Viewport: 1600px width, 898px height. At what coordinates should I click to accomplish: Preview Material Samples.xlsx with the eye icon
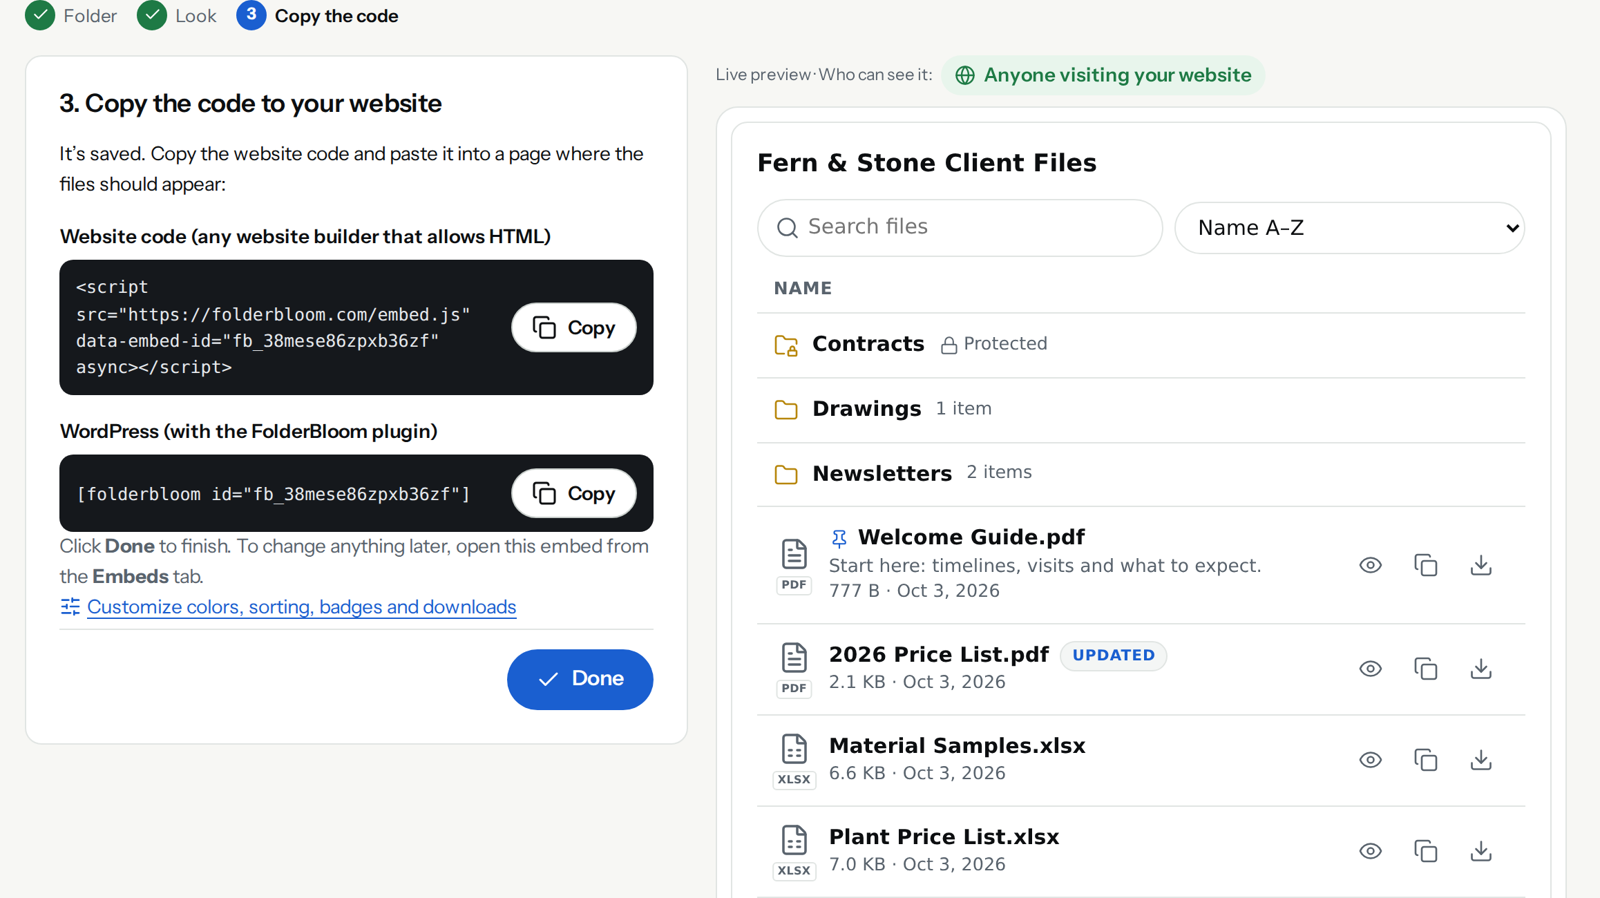pyautogui.click(x=1370, y=760)
